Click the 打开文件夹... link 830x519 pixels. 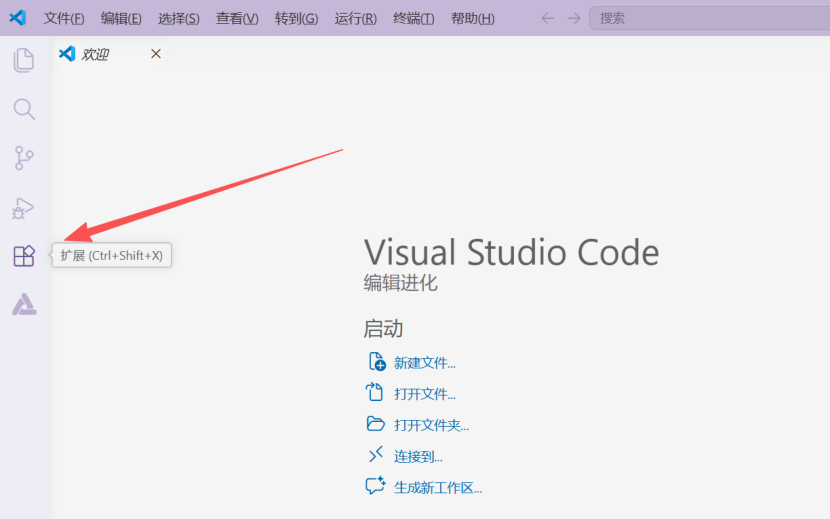(431, 425)
